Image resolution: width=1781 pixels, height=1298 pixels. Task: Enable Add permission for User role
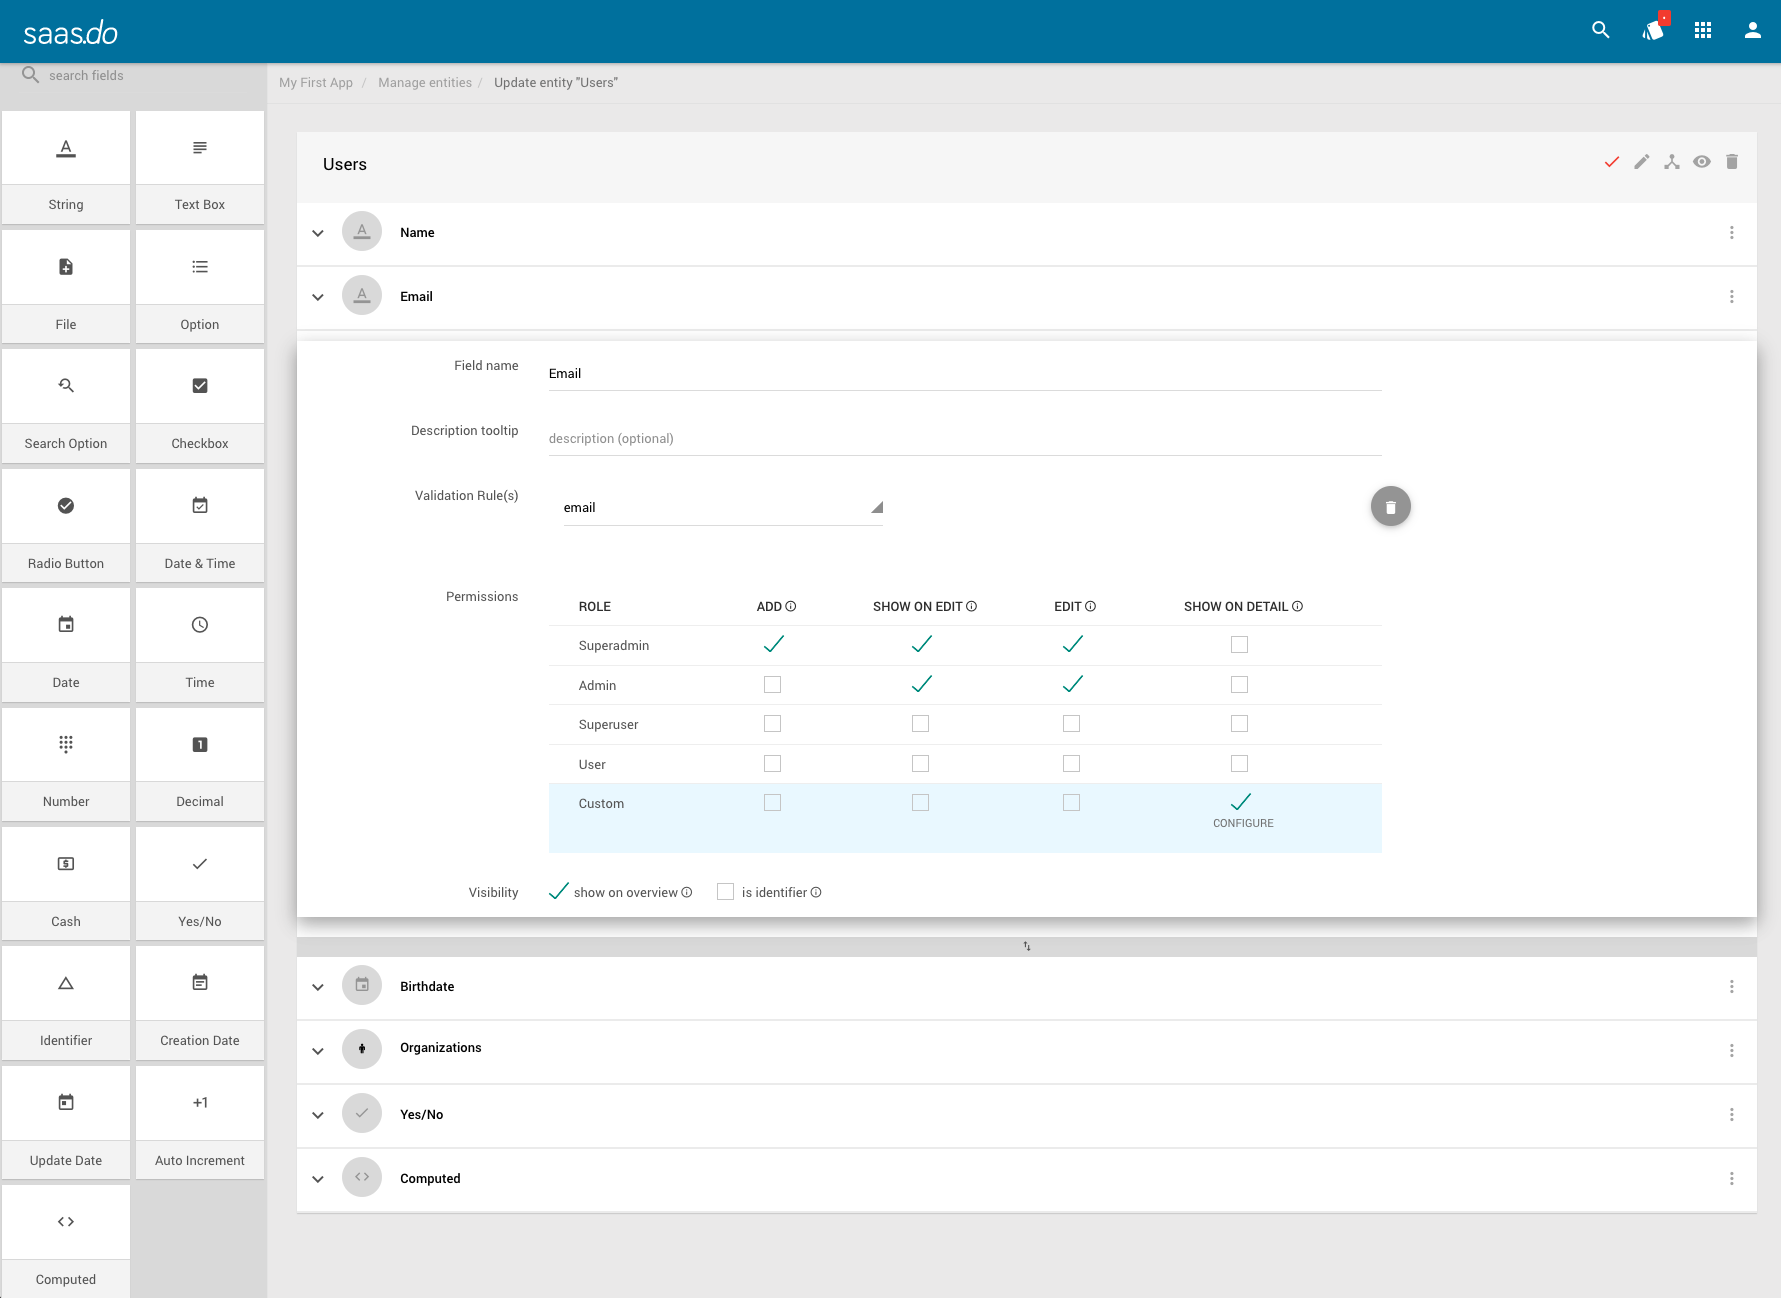pyautogui.click(x=772, y=763)
